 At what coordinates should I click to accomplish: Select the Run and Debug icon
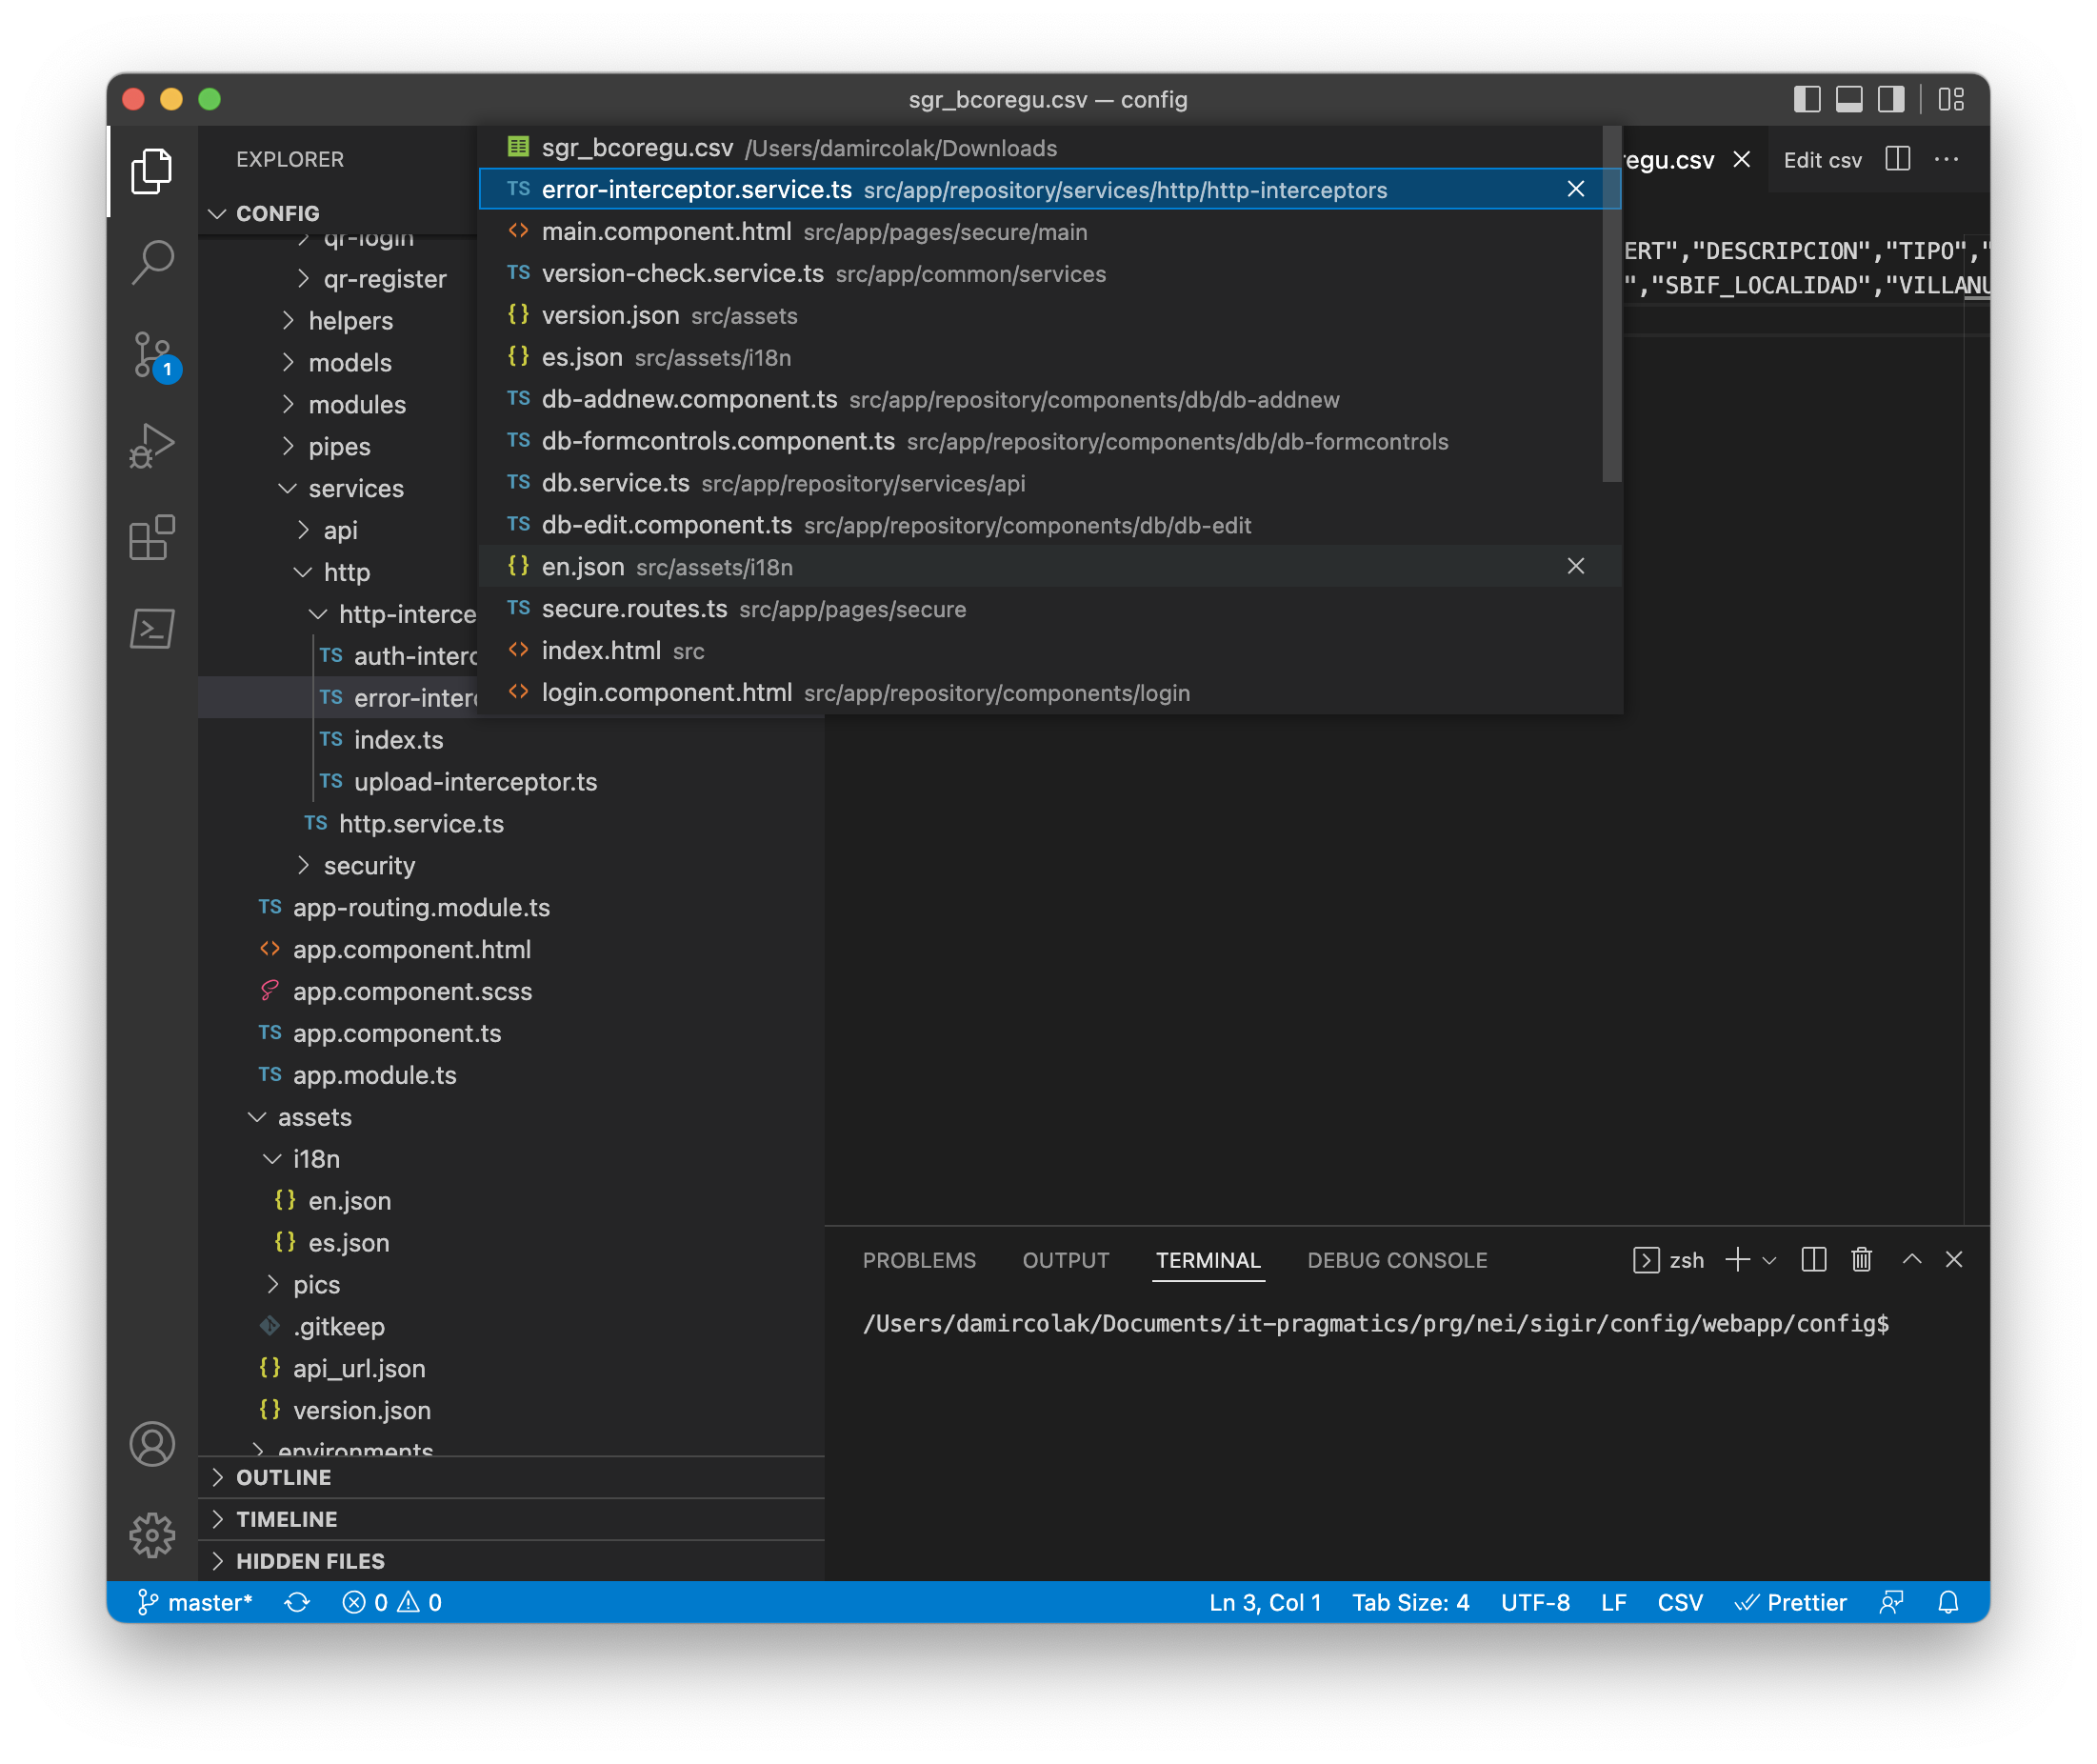pos(152,443)
